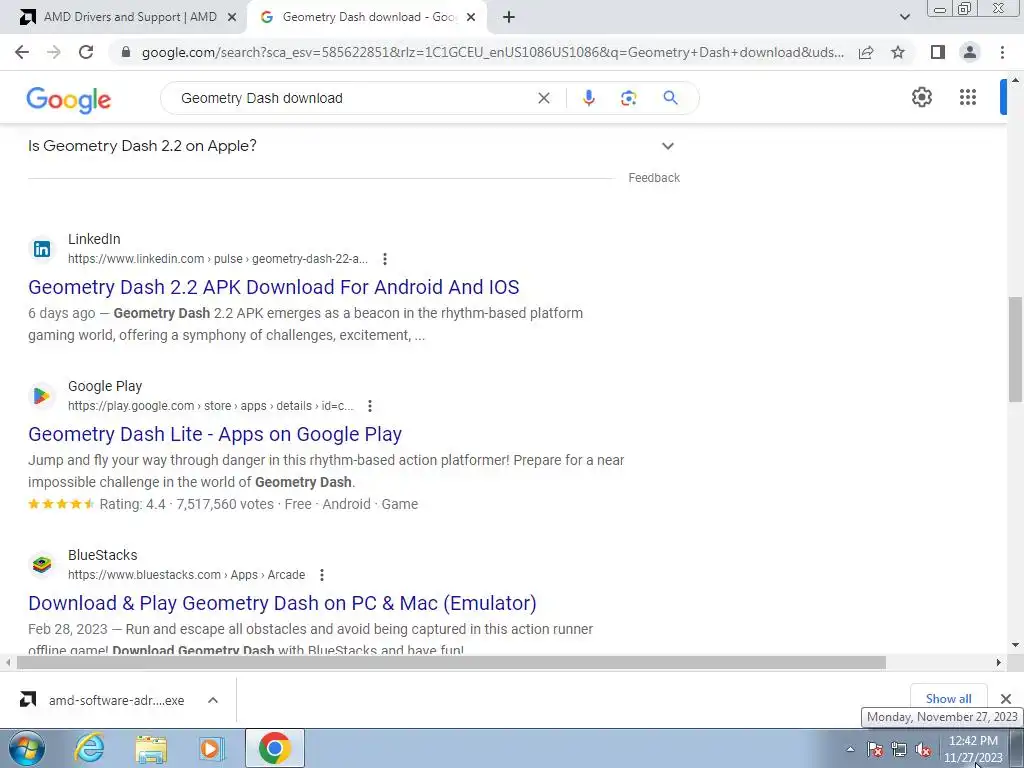
Task: Close the Geometry Dash download tab
Action: [471, 18]
